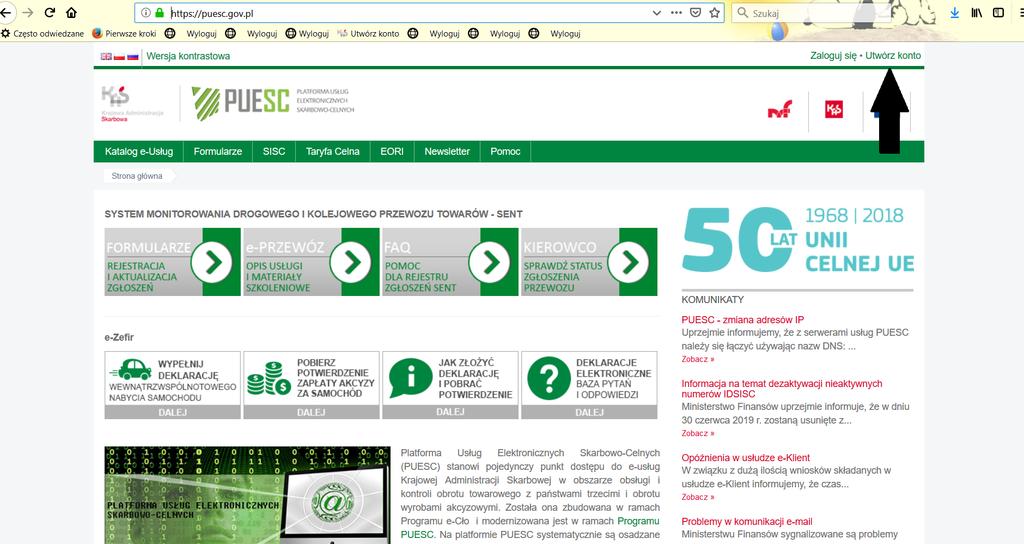Open the Pomoc menu item
1024x544 pixels.
505,152
